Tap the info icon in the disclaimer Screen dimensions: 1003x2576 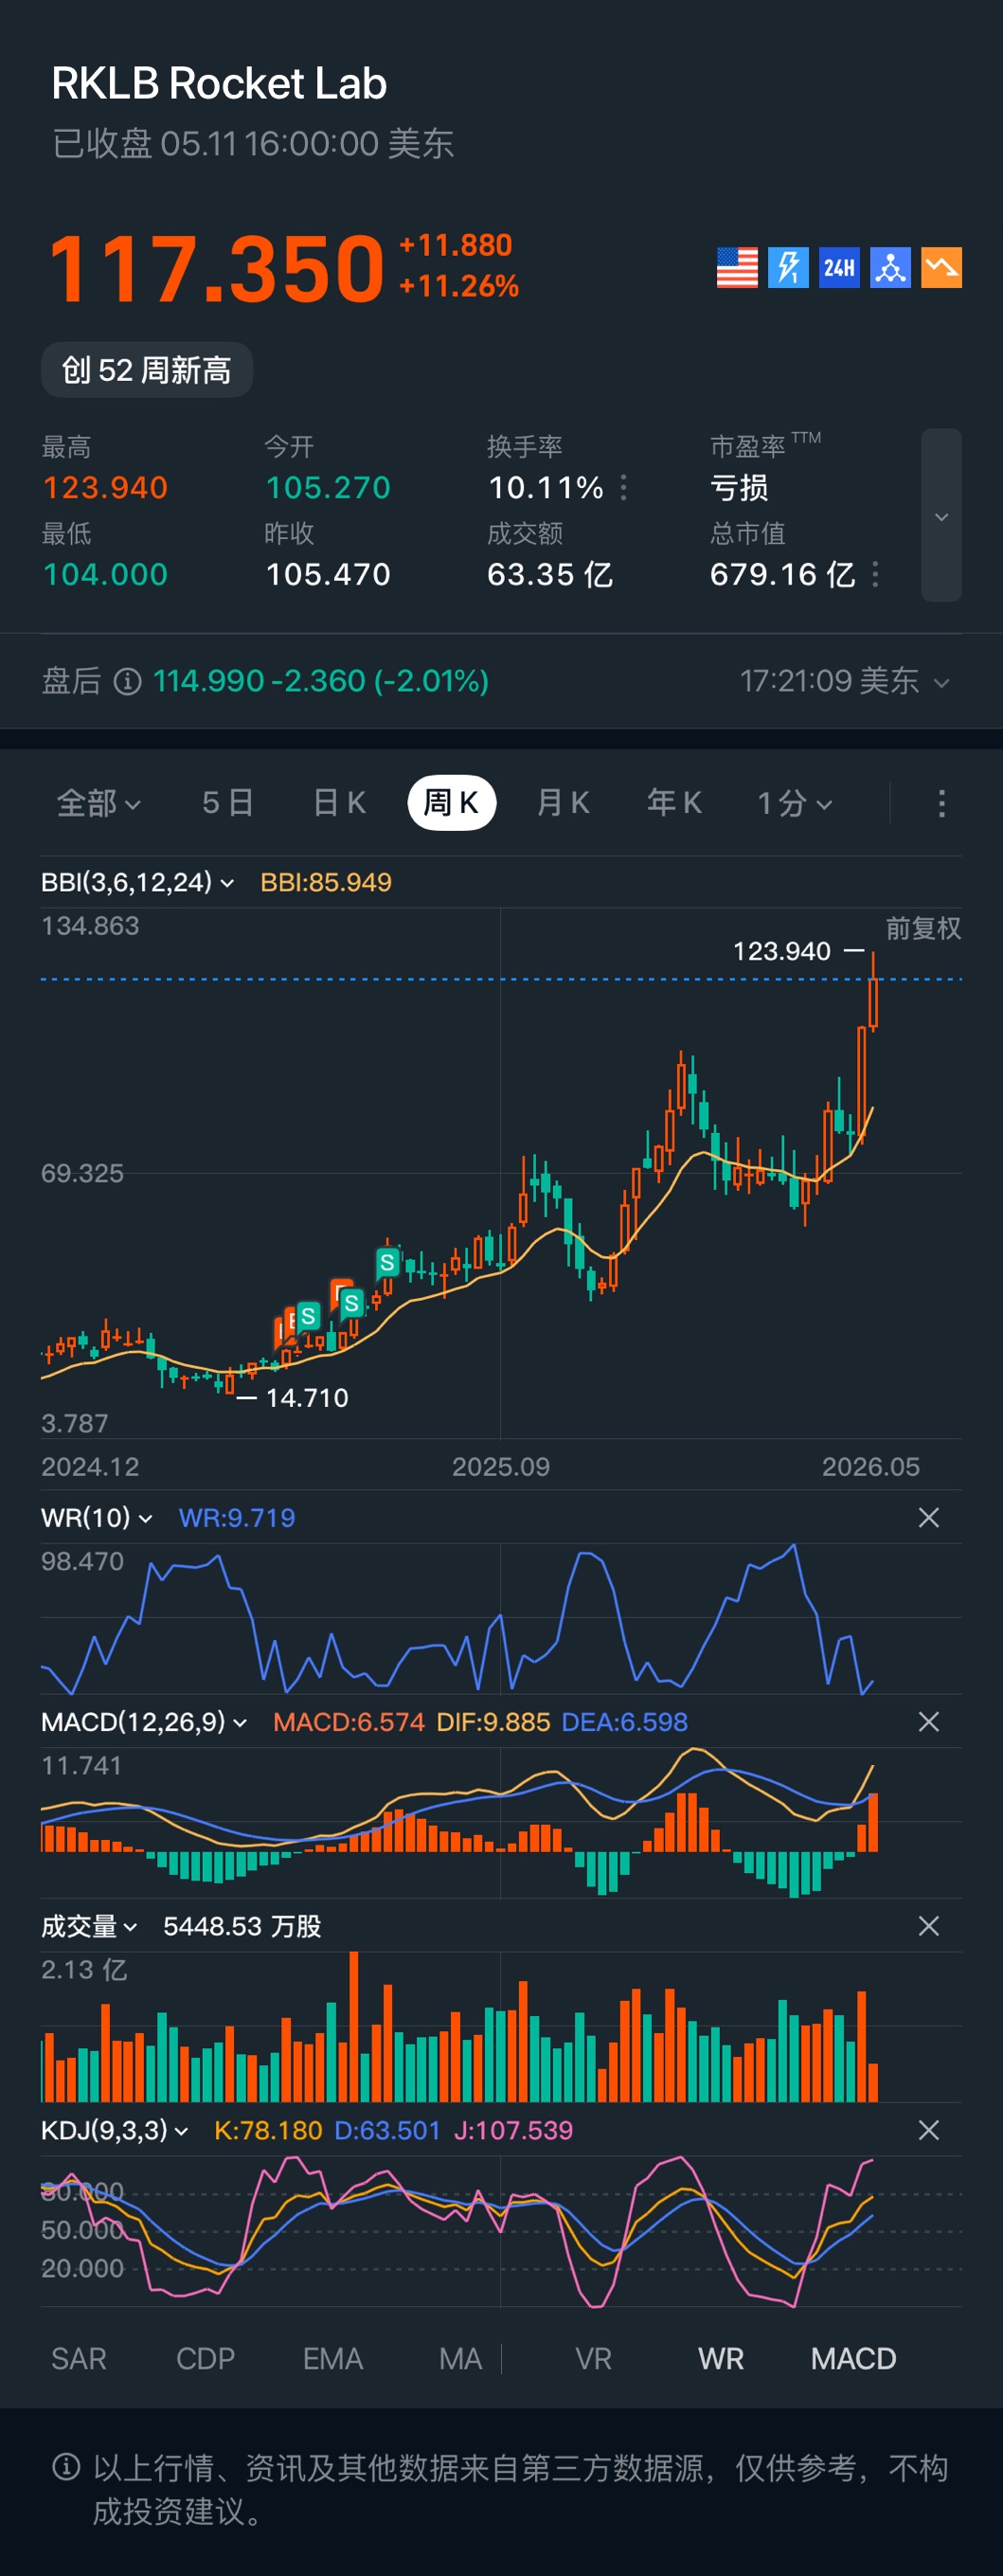click(x=66, y=2467)
